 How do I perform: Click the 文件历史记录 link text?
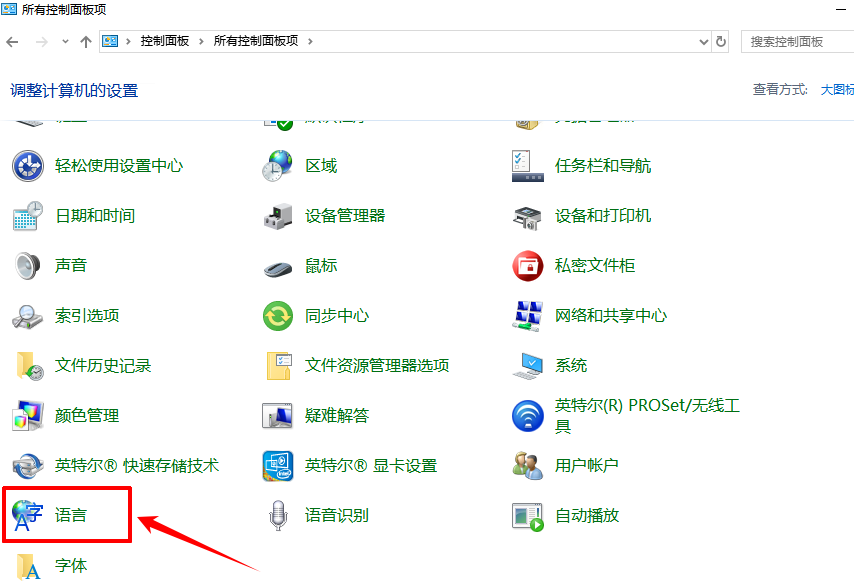pyautogui.click(x=103, y=366)
